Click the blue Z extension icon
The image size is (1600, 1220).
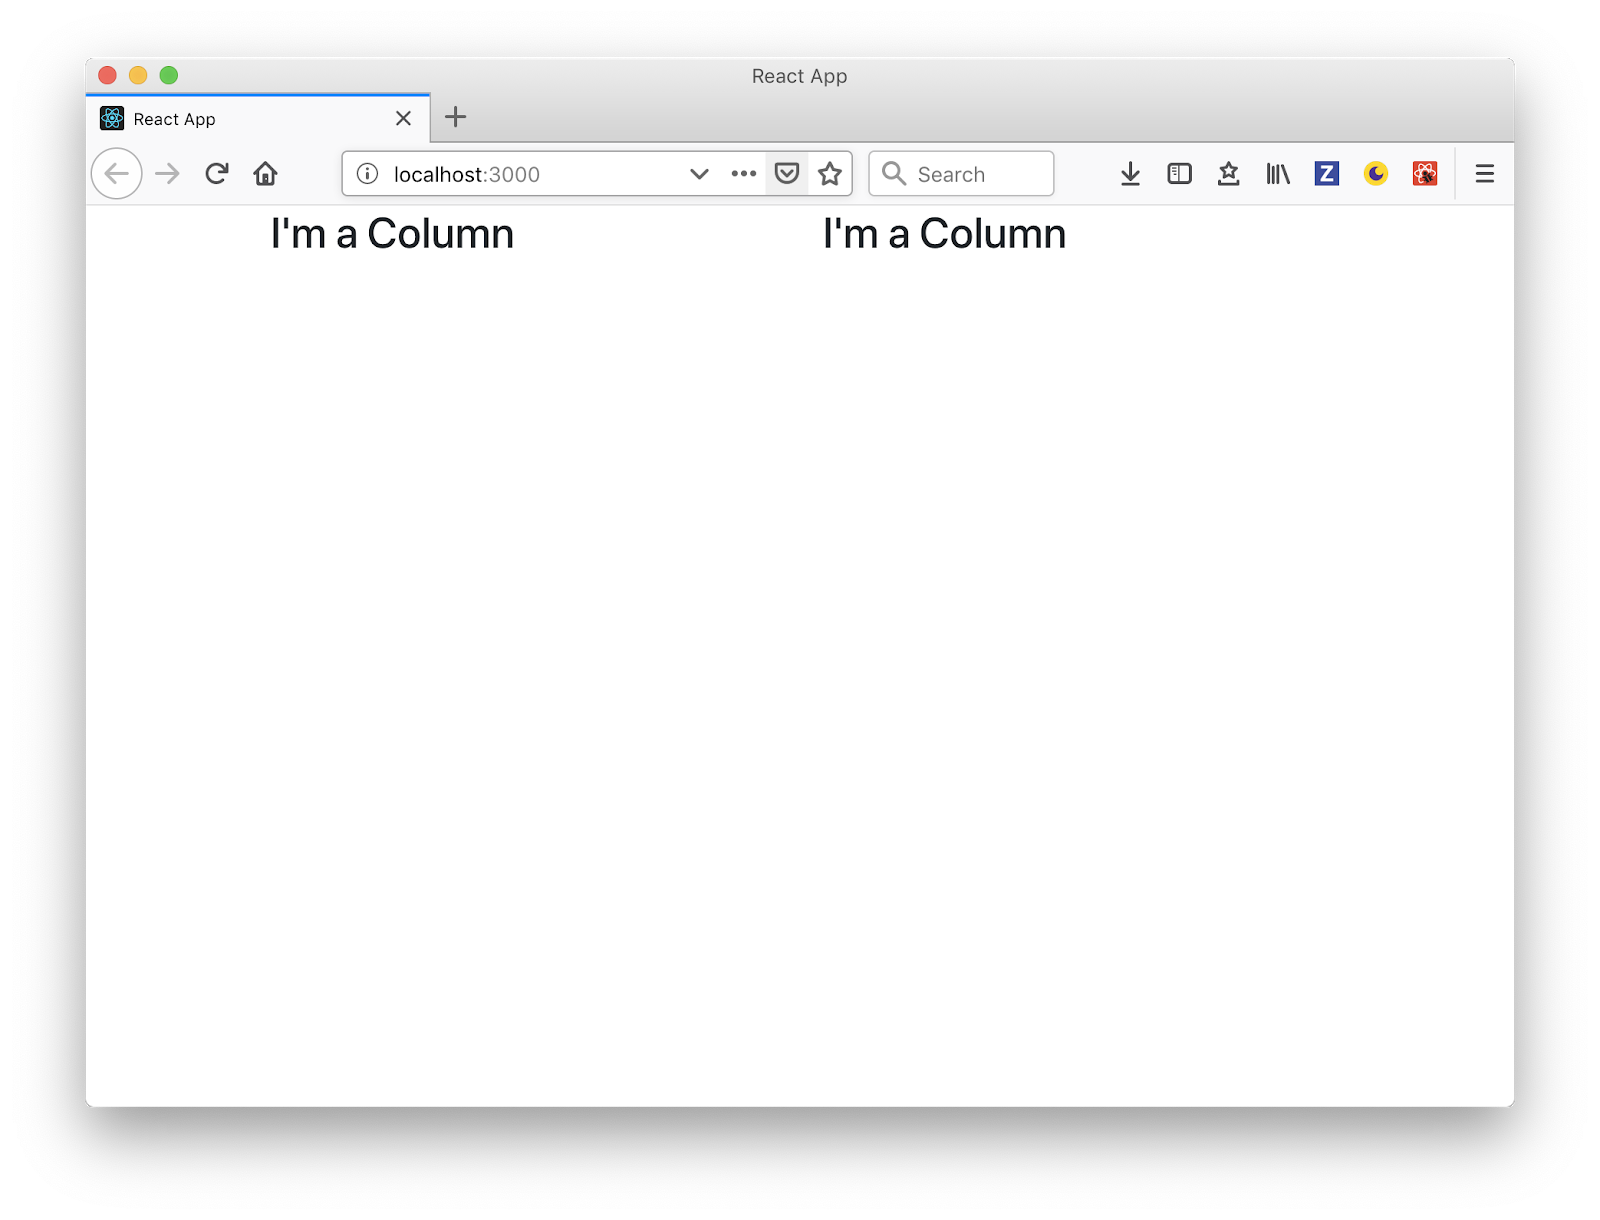coord(1326,174)
